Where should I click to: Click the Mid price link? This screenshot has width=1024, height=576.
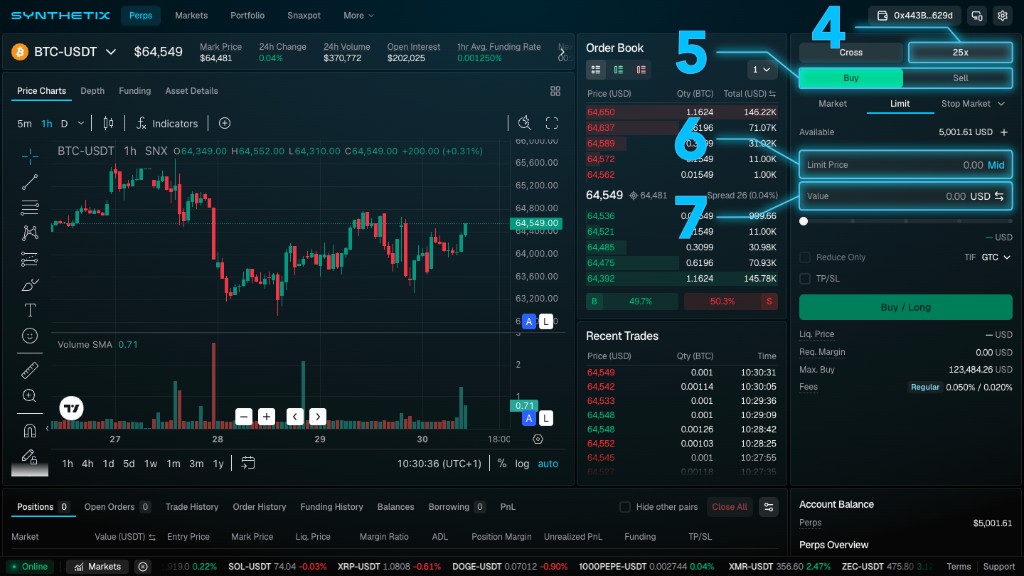[x=996, y=165]
